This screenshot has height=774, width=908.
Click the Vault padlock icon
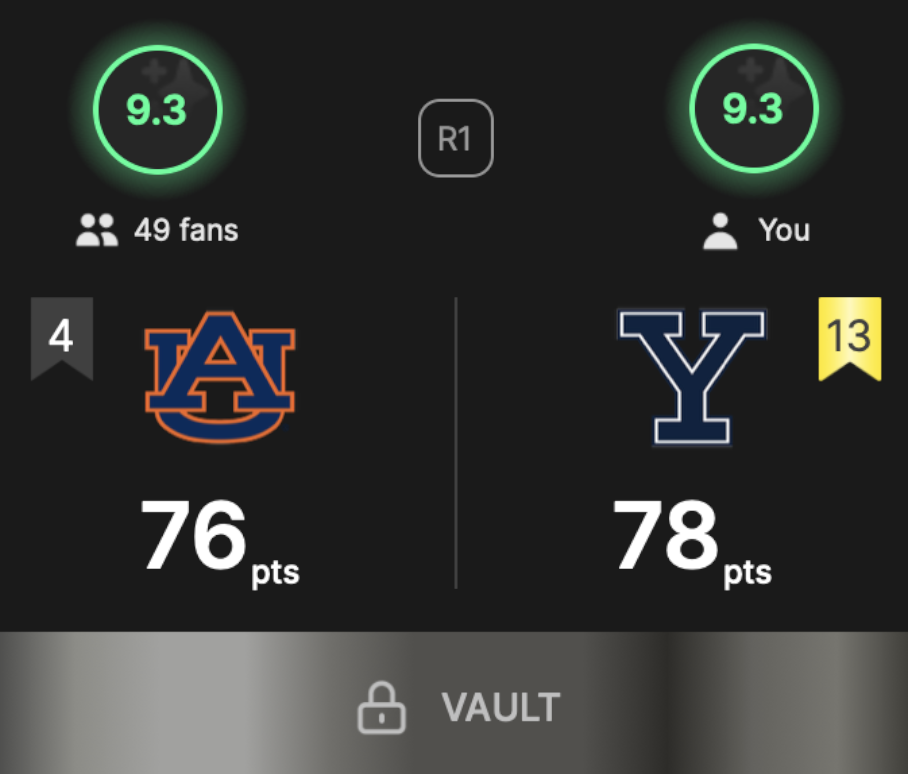382,708
